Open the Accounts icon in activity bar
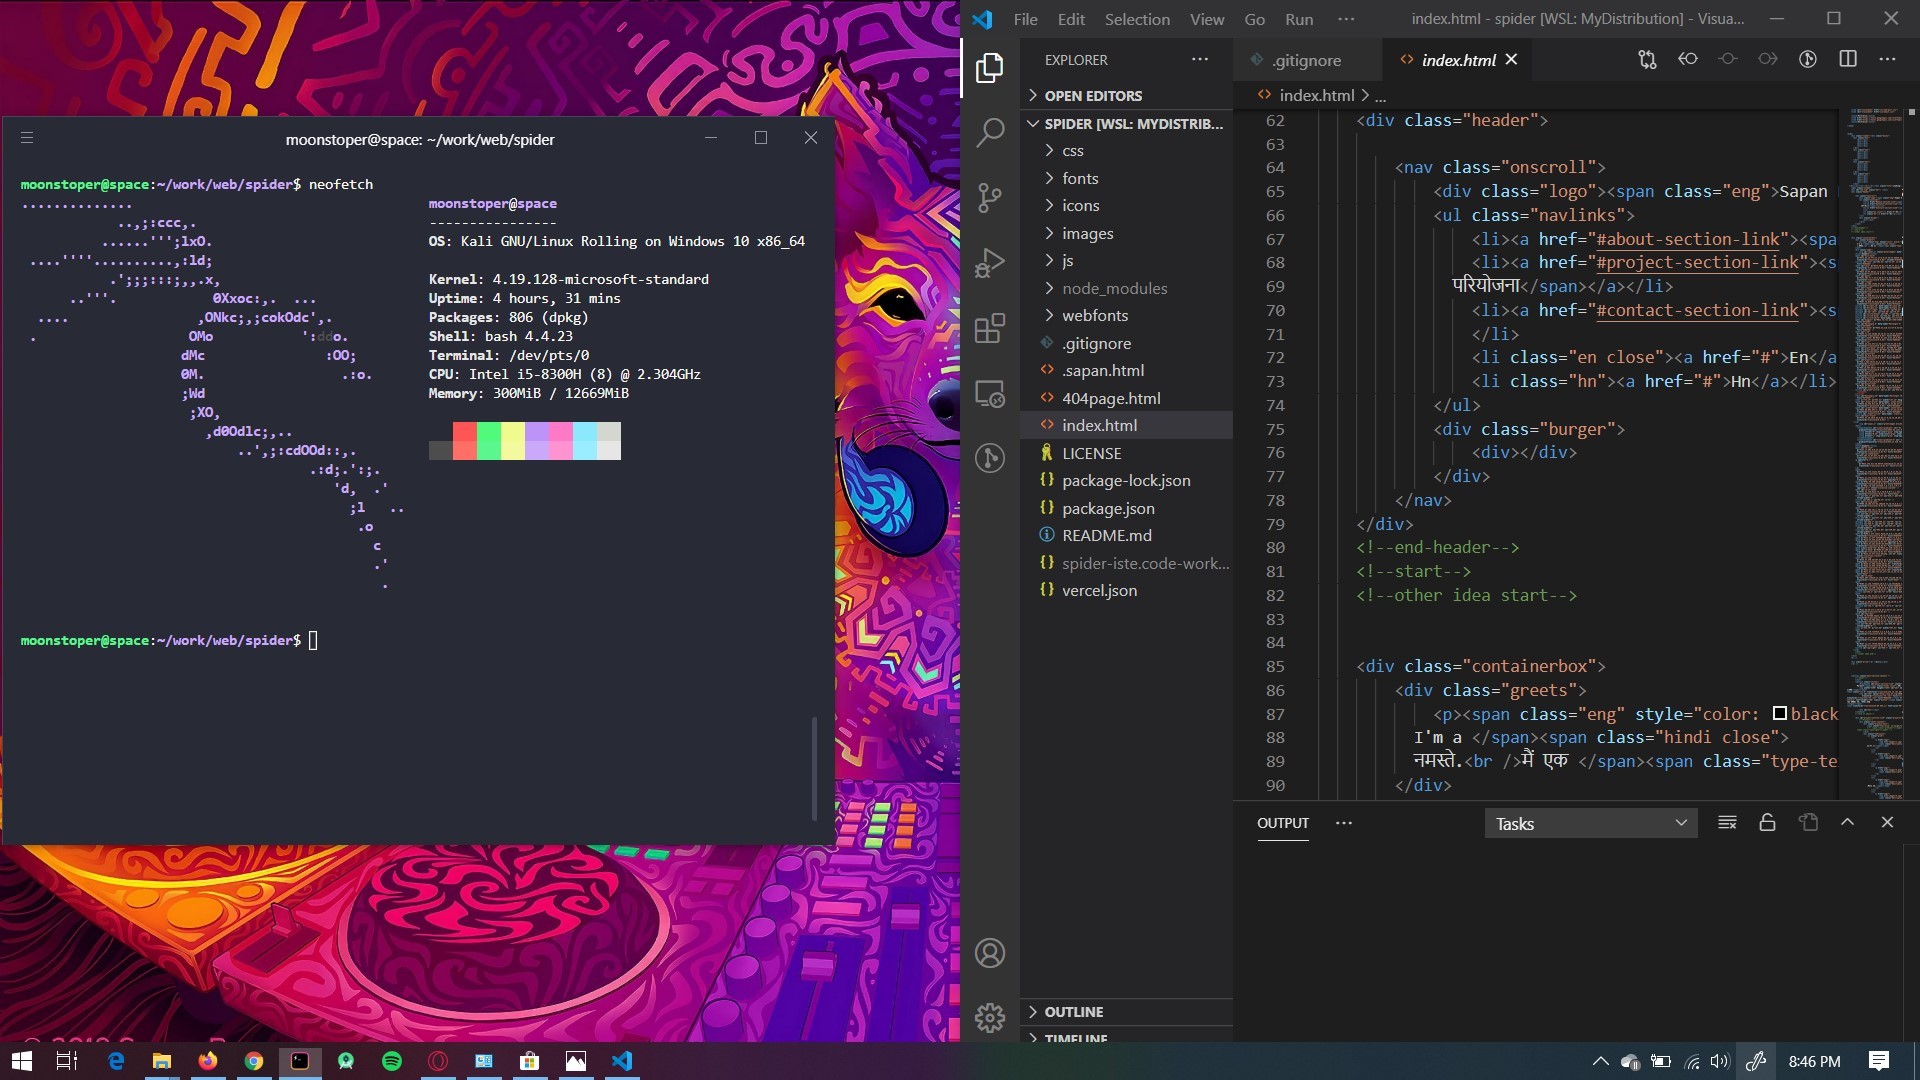 (990, 953)
